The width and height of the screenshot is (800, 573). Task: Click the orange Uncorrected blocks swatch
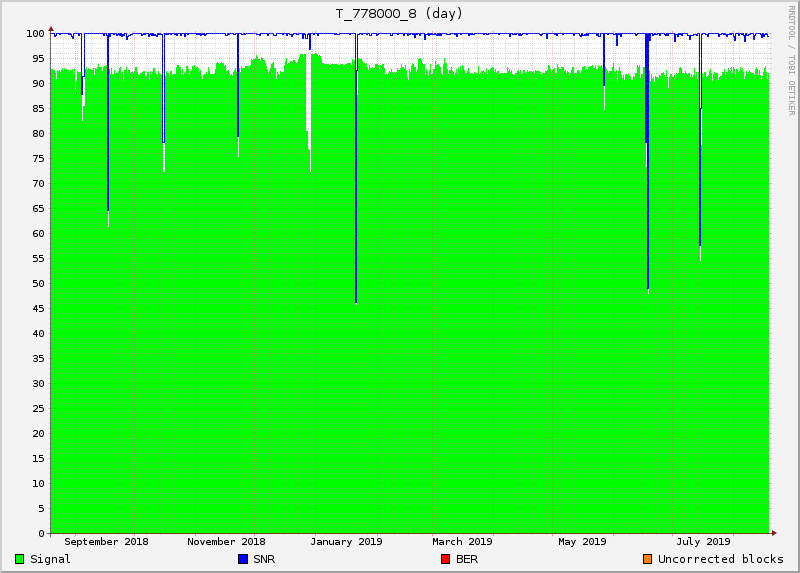pos(647,559)
